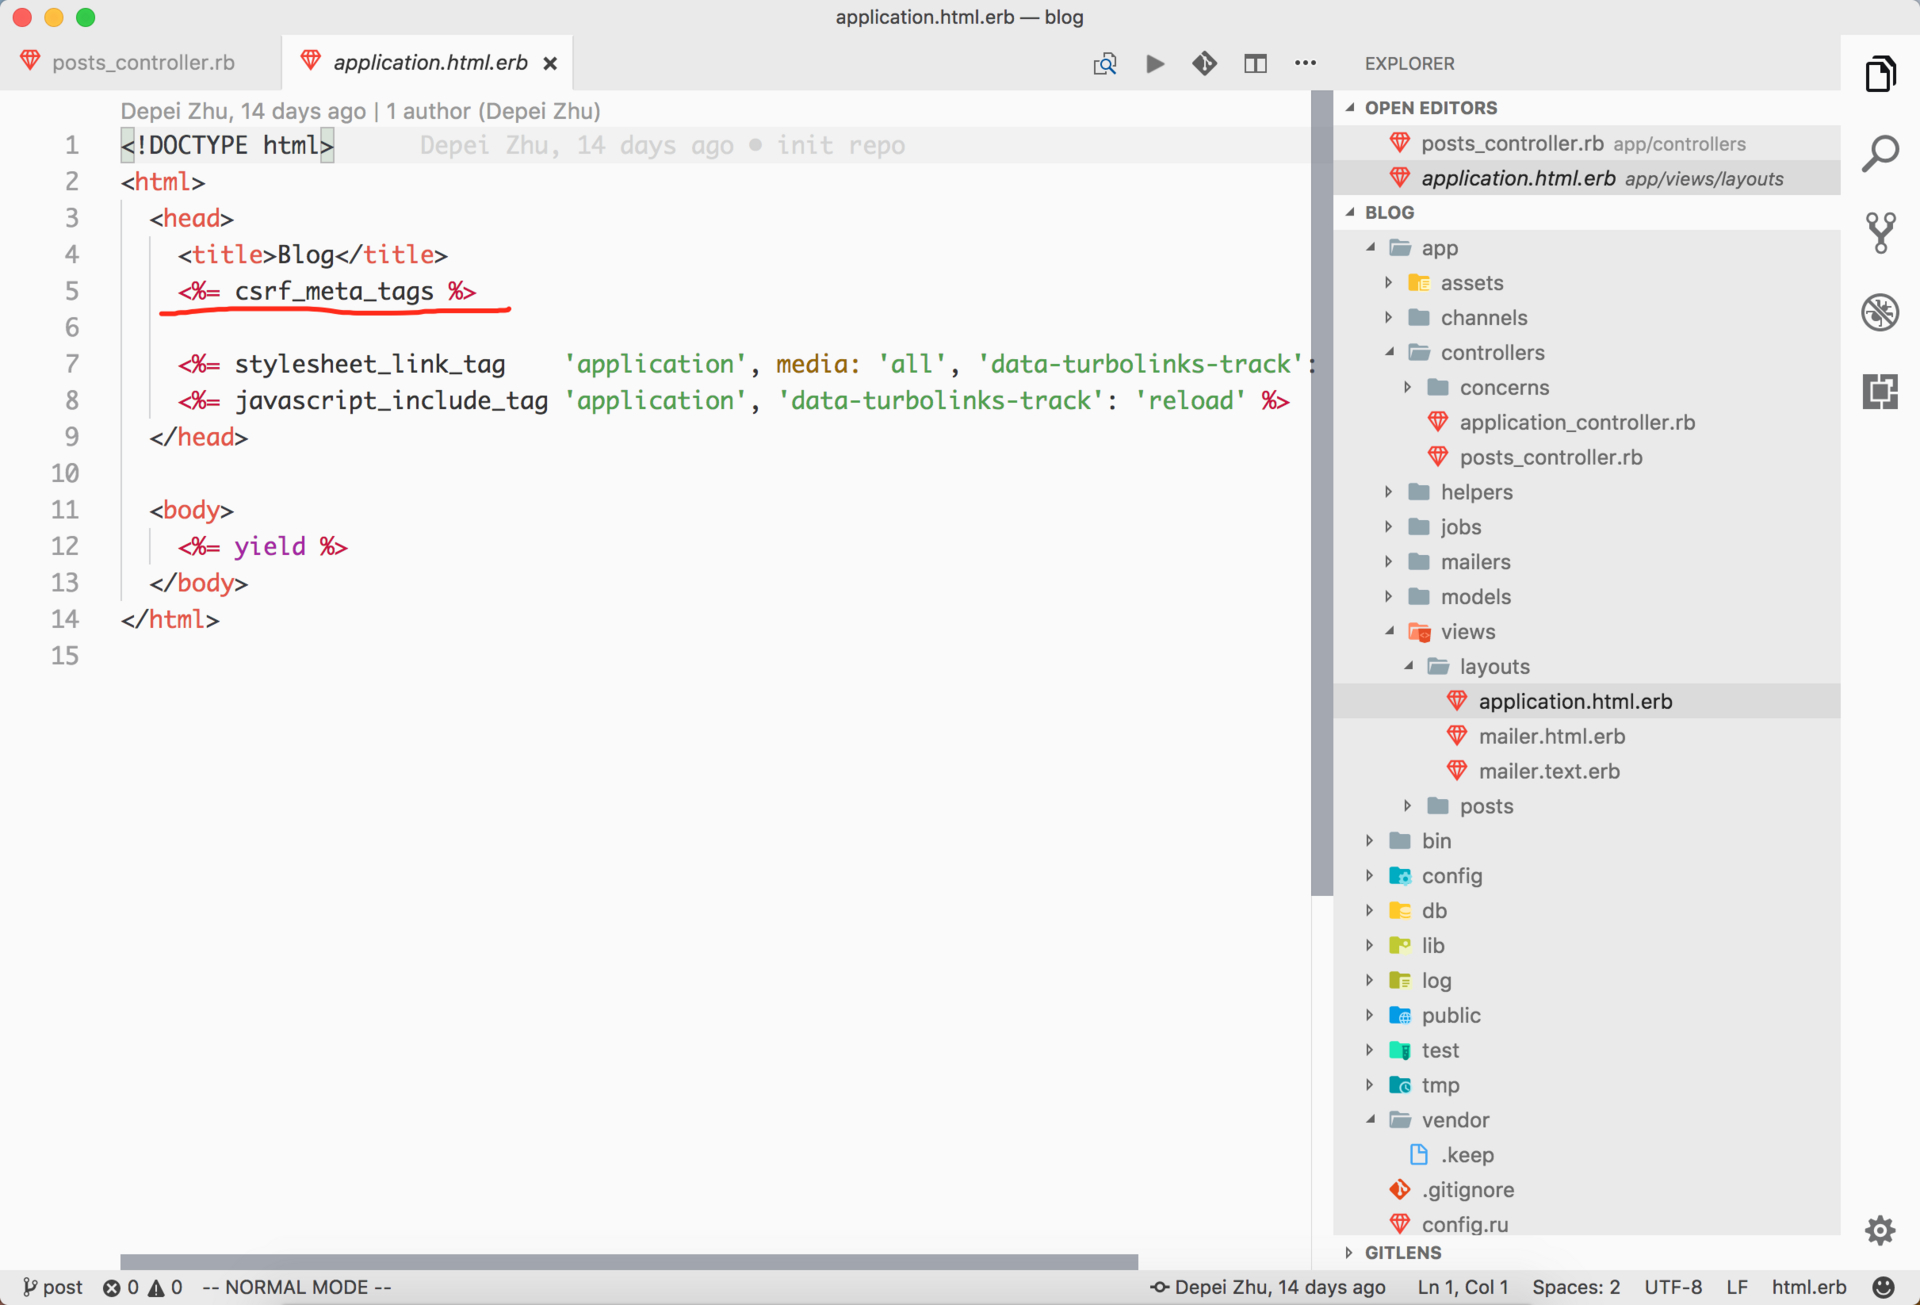Expand the lib folder

tap(1586, 946)
